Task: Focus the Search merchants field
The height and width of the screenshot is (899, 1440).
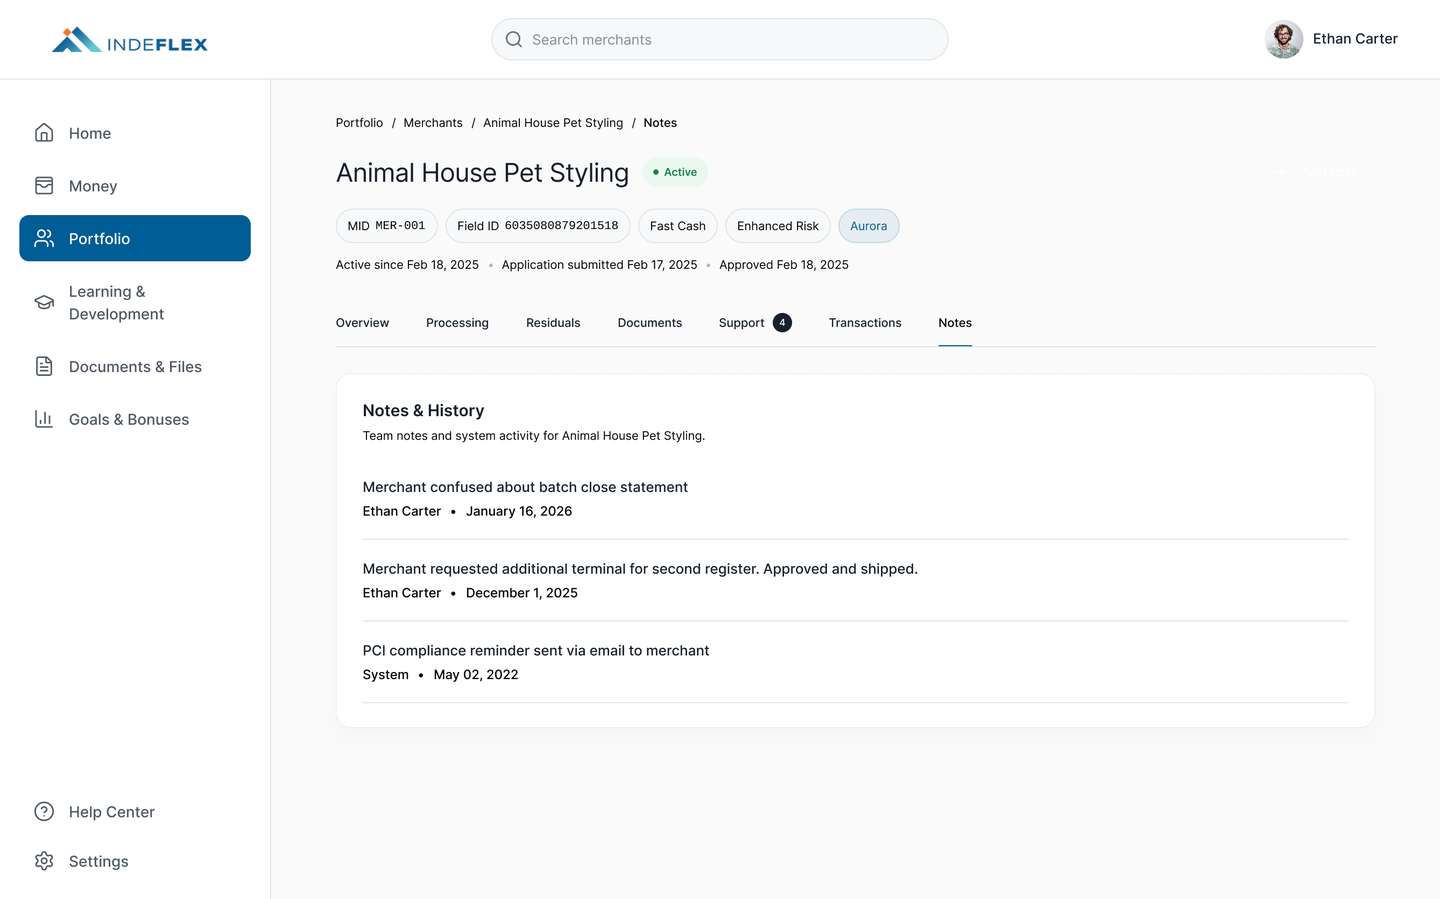Action: click(720, 39)
